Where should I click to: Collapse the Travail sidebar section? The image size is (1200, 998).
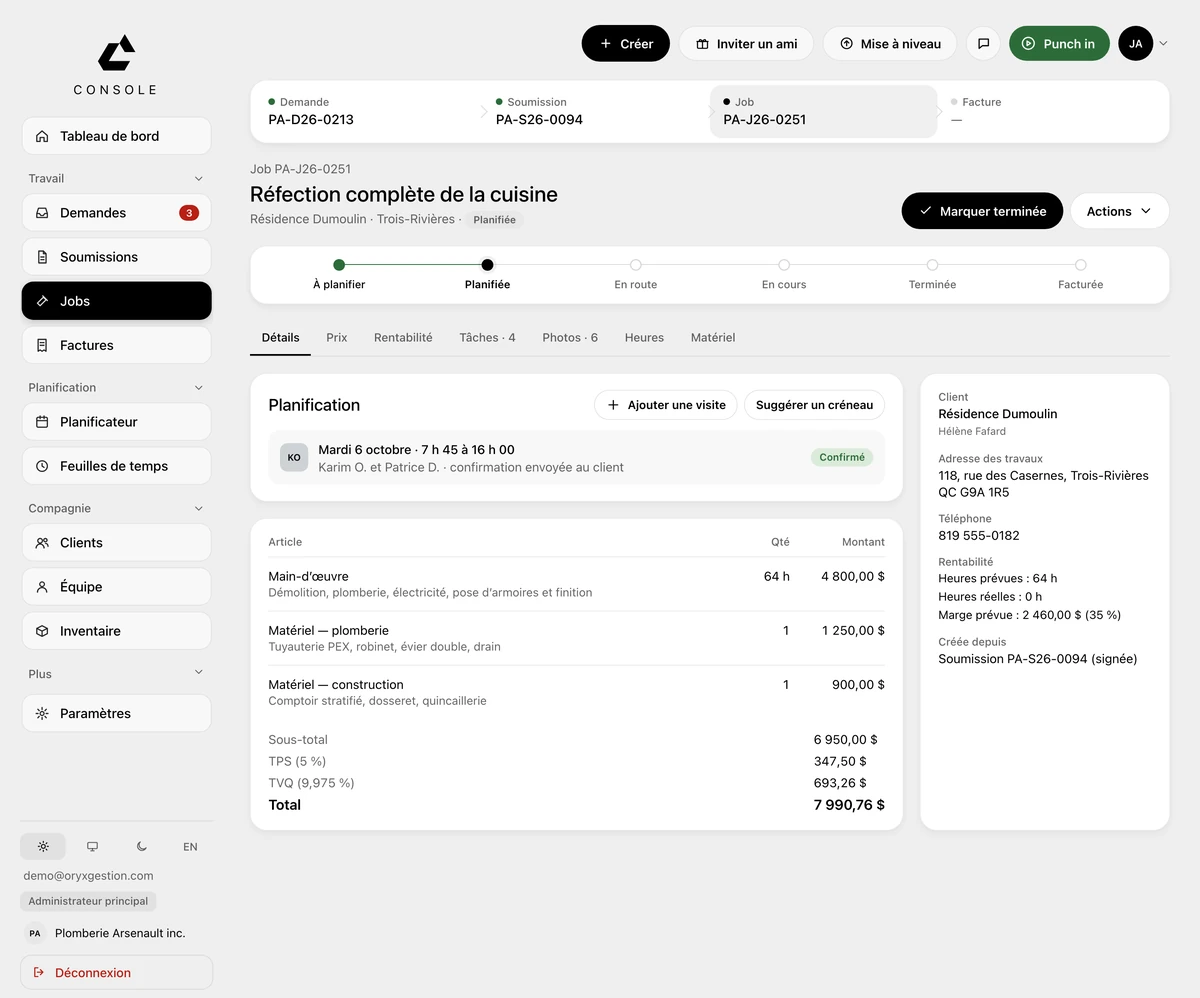click(198, 179)
